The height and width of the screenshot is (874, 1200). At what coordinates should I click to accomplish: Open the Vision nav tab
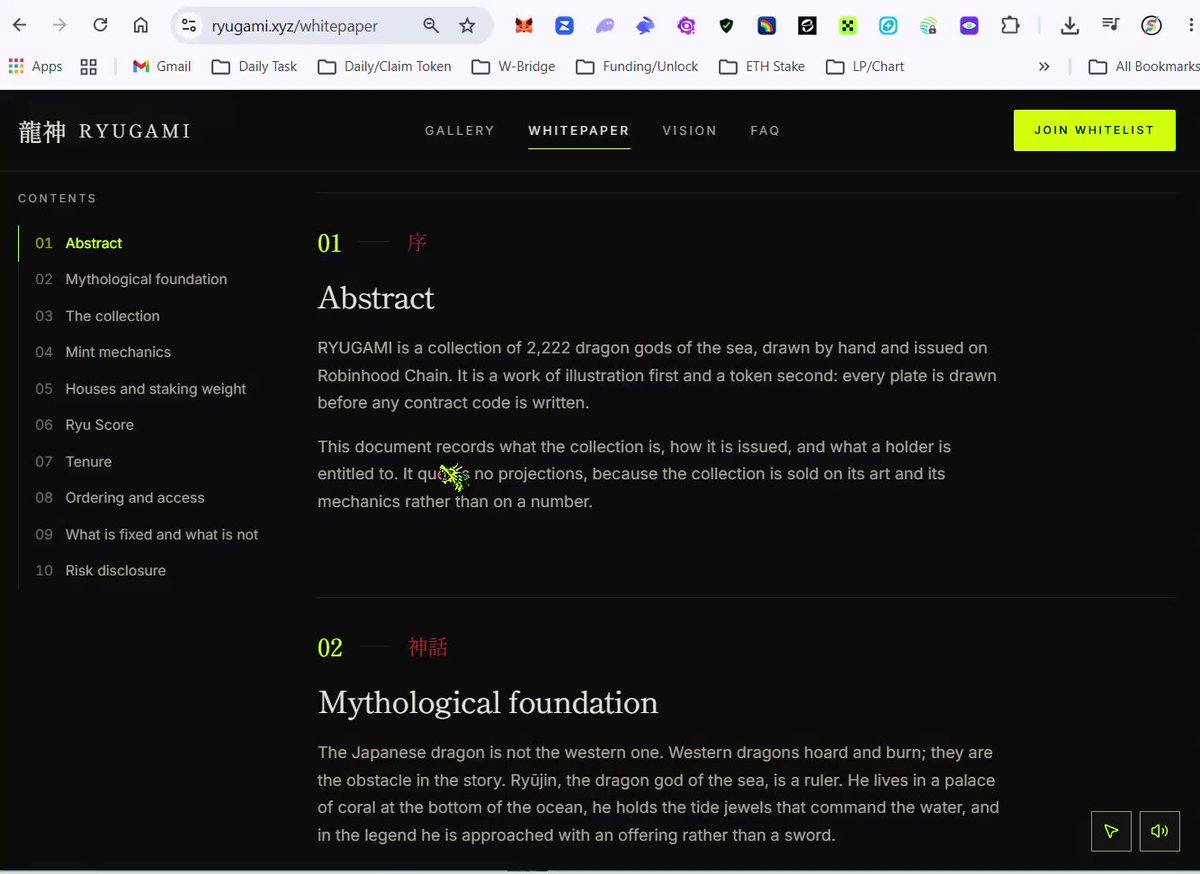[x=690, y=130]
